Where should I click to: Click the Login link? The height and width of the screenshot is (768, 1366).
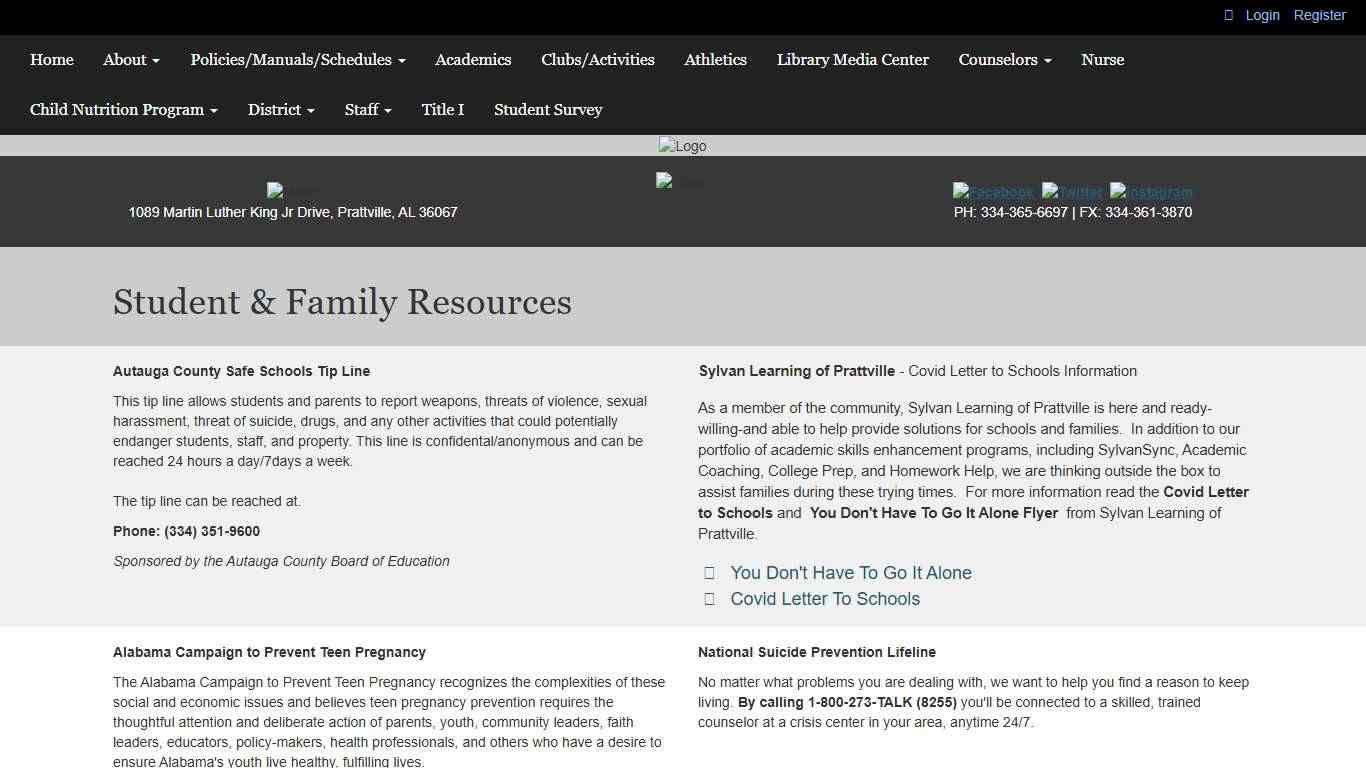(1261, 15)
